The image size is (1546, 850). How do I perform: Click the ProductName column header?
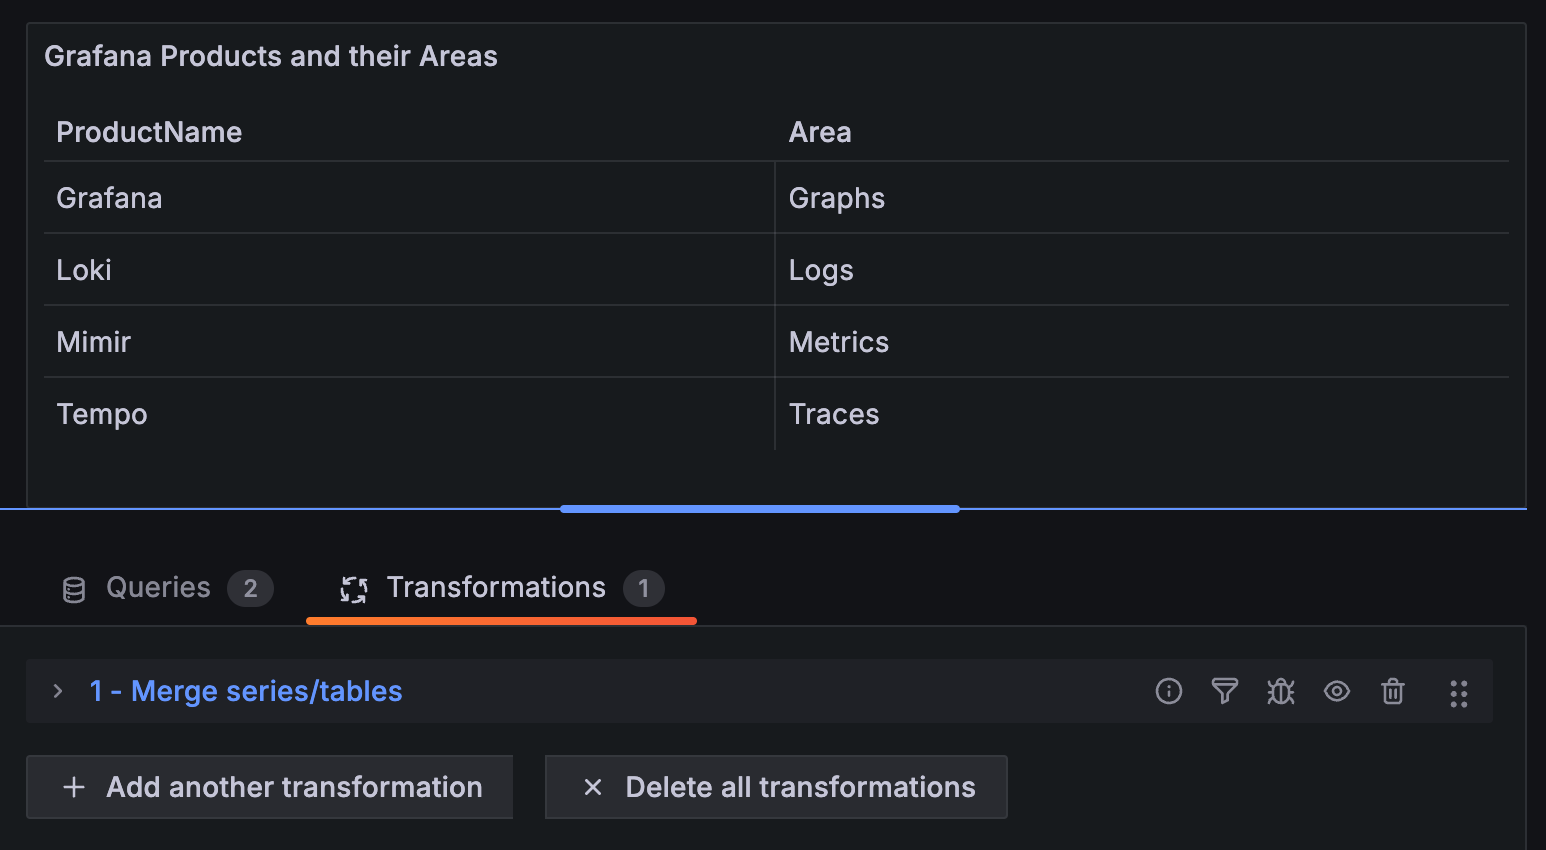tap(148, 131)
